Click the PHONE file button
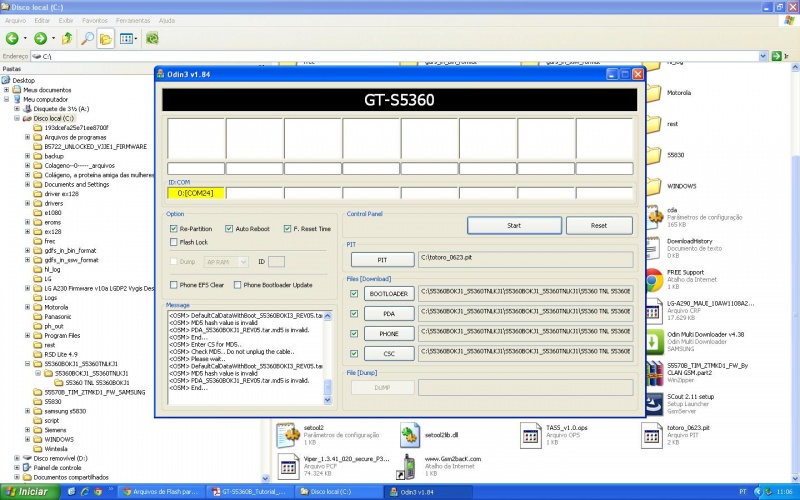This screenshot has height=500, width=800. [x=389, y=333]
